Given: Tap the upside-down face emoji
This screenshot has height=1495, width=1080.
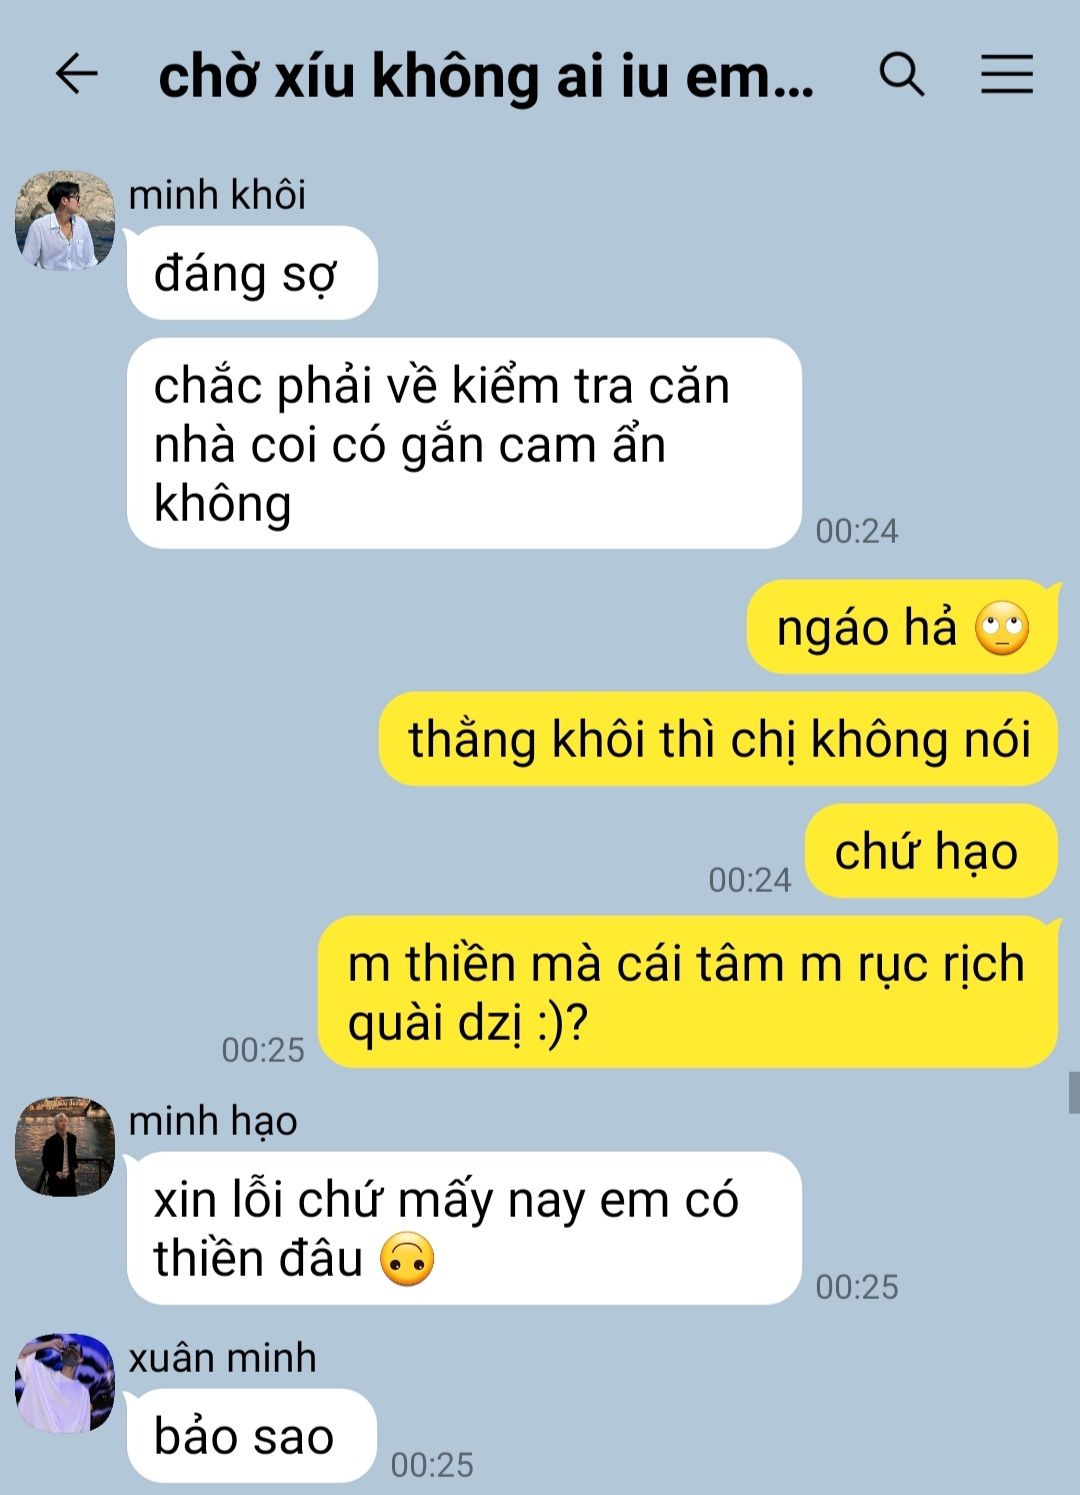Looking at the screenshot, I should tap(408, 1259).
